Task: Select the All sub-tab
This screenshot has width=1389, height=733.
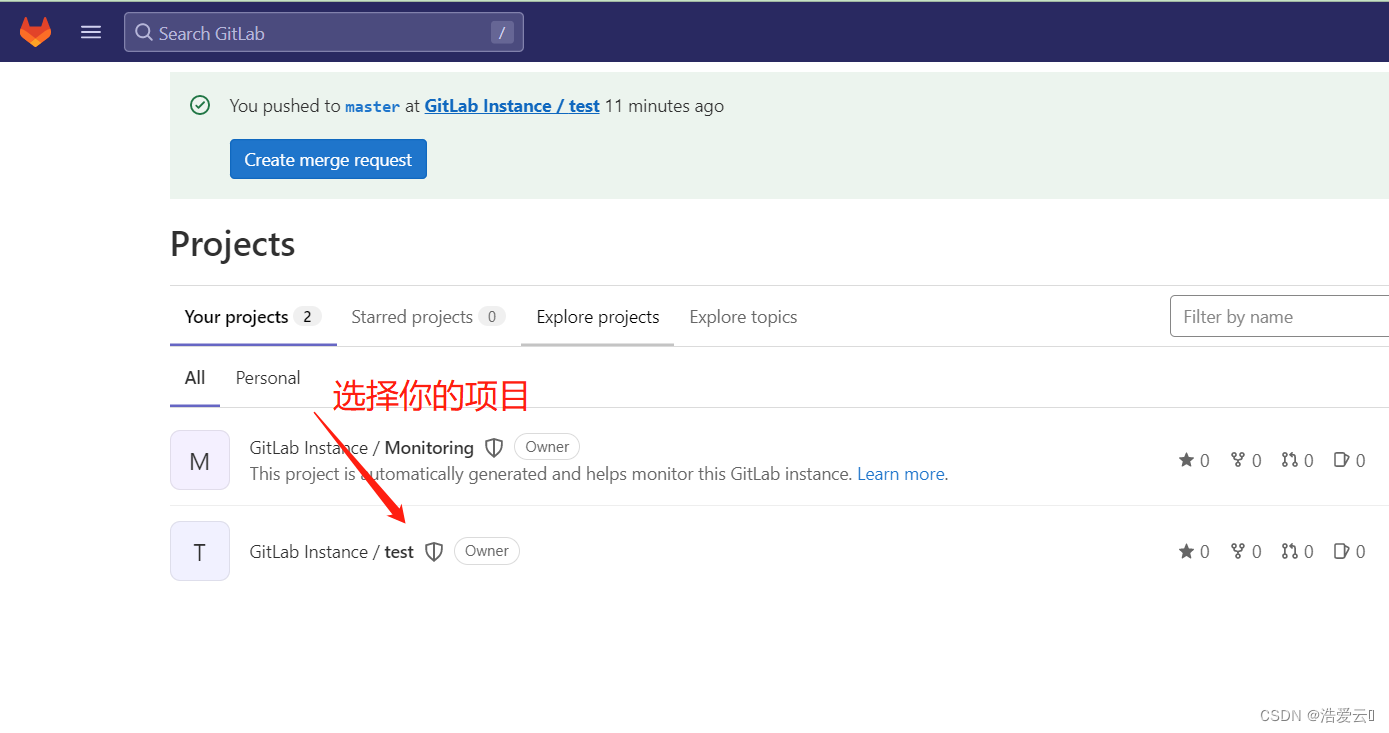Action: [195, 378]
